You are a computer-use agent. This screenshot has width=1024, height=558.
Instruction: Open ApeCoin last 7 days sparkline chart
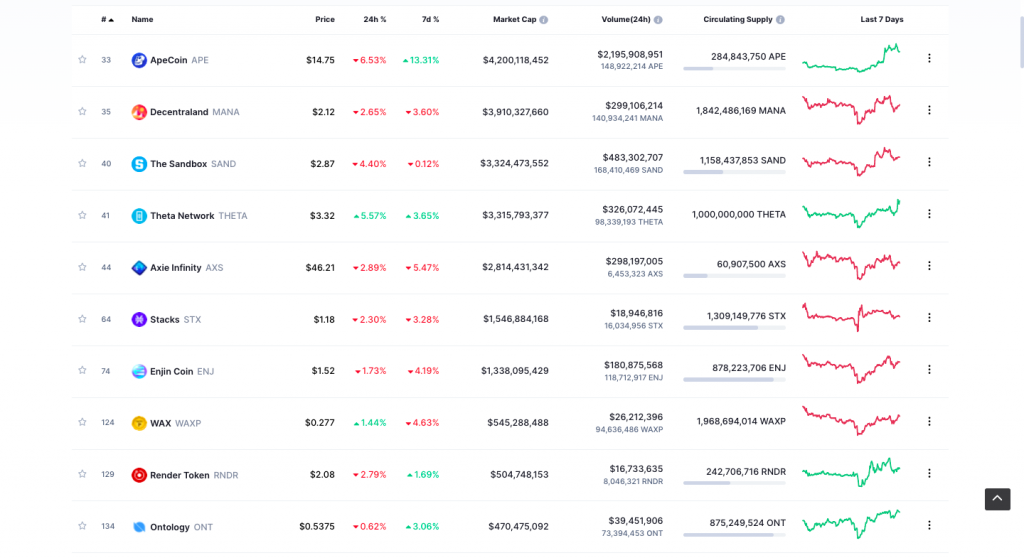851,58
